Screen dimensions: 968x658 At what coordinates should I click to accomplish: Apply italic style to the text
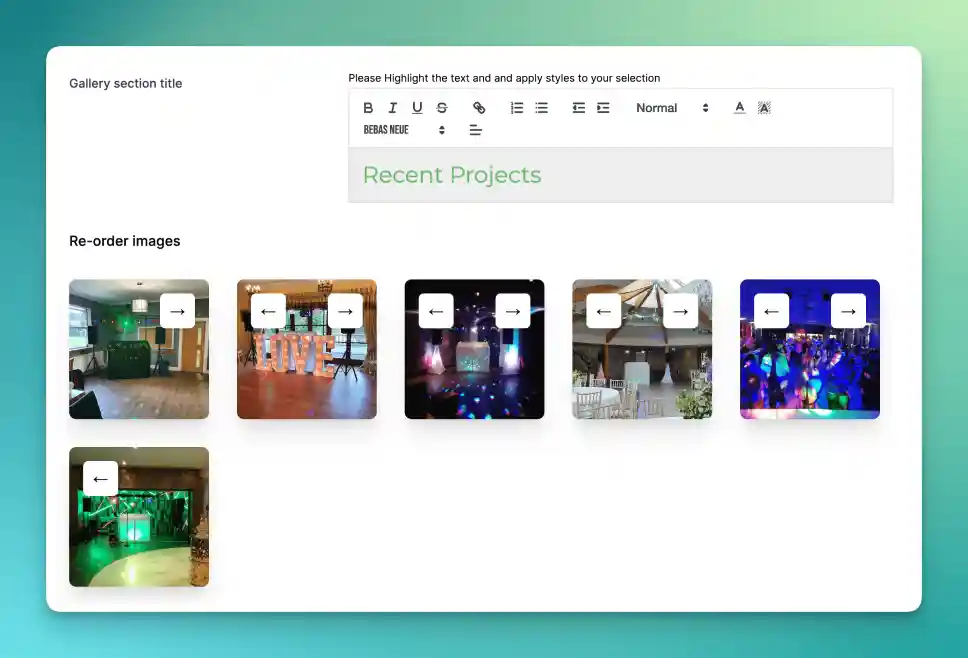(392, 108)
